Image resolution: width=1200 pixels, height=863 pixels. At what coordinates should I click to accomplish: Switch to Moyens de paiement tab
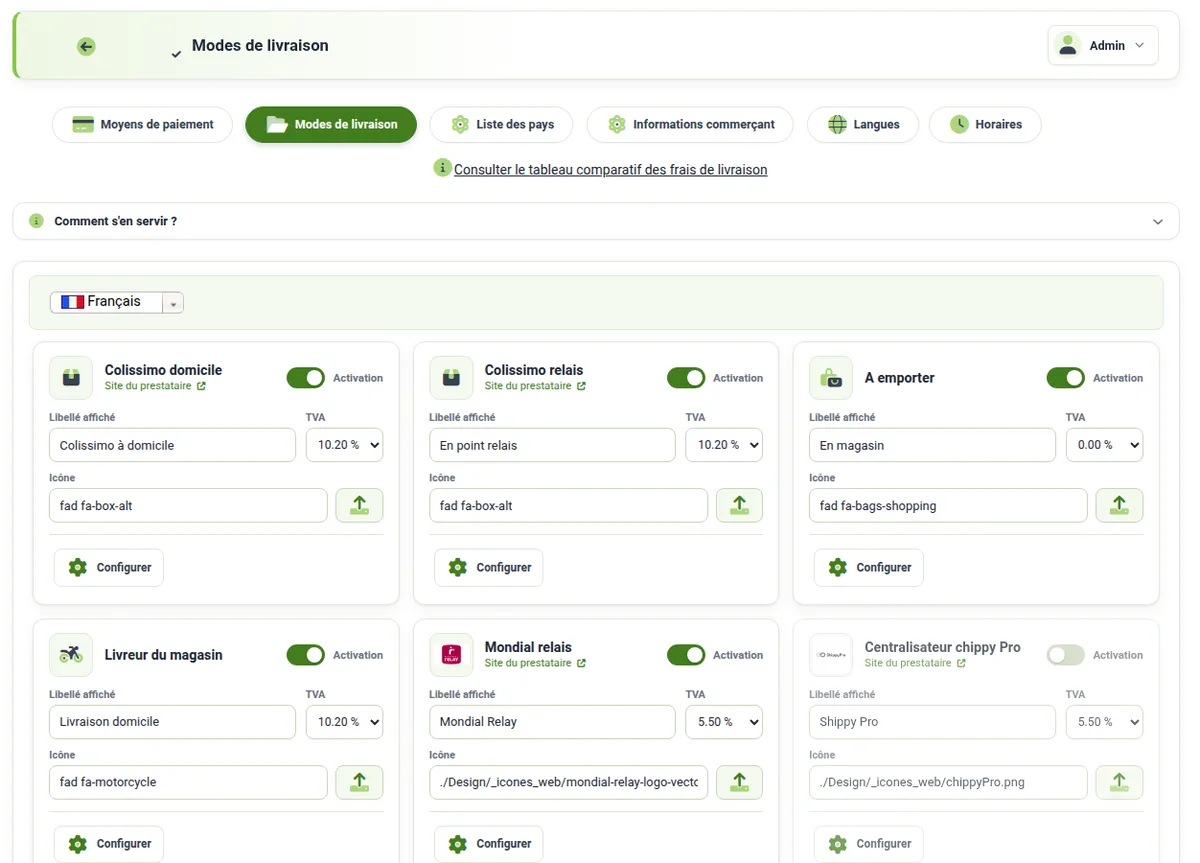click(142, 125)
